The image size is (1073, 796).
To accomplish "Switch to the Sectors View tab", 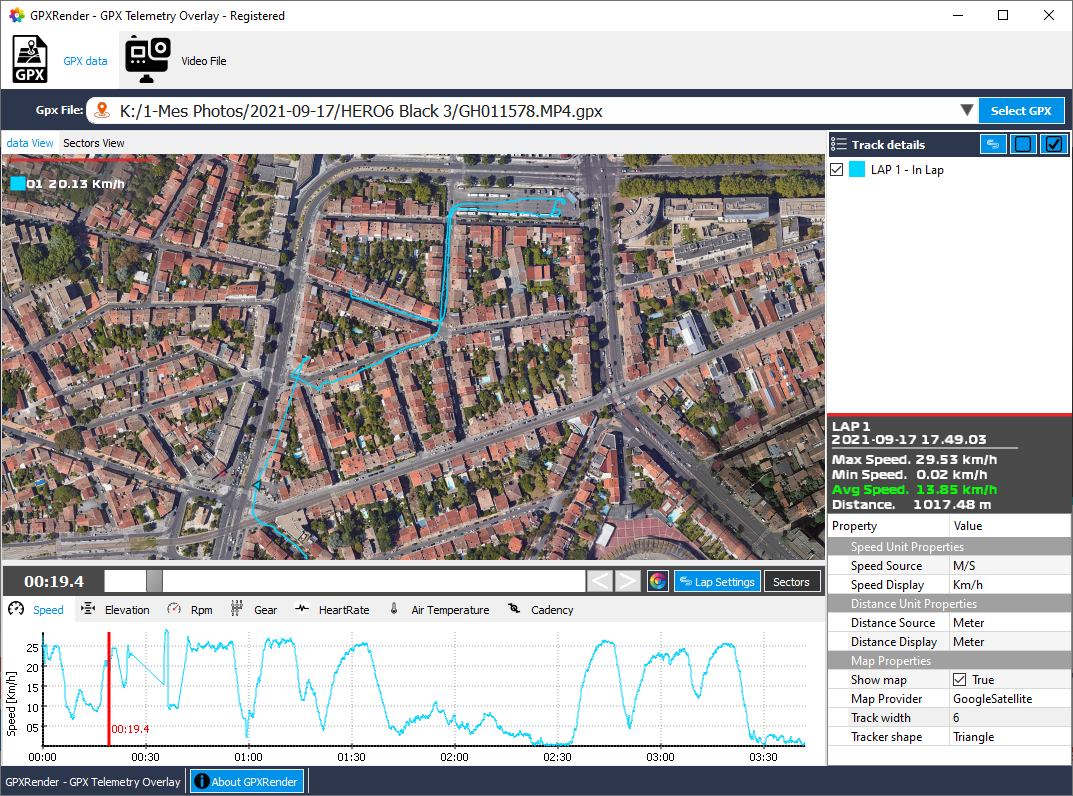I will point(93,143).
